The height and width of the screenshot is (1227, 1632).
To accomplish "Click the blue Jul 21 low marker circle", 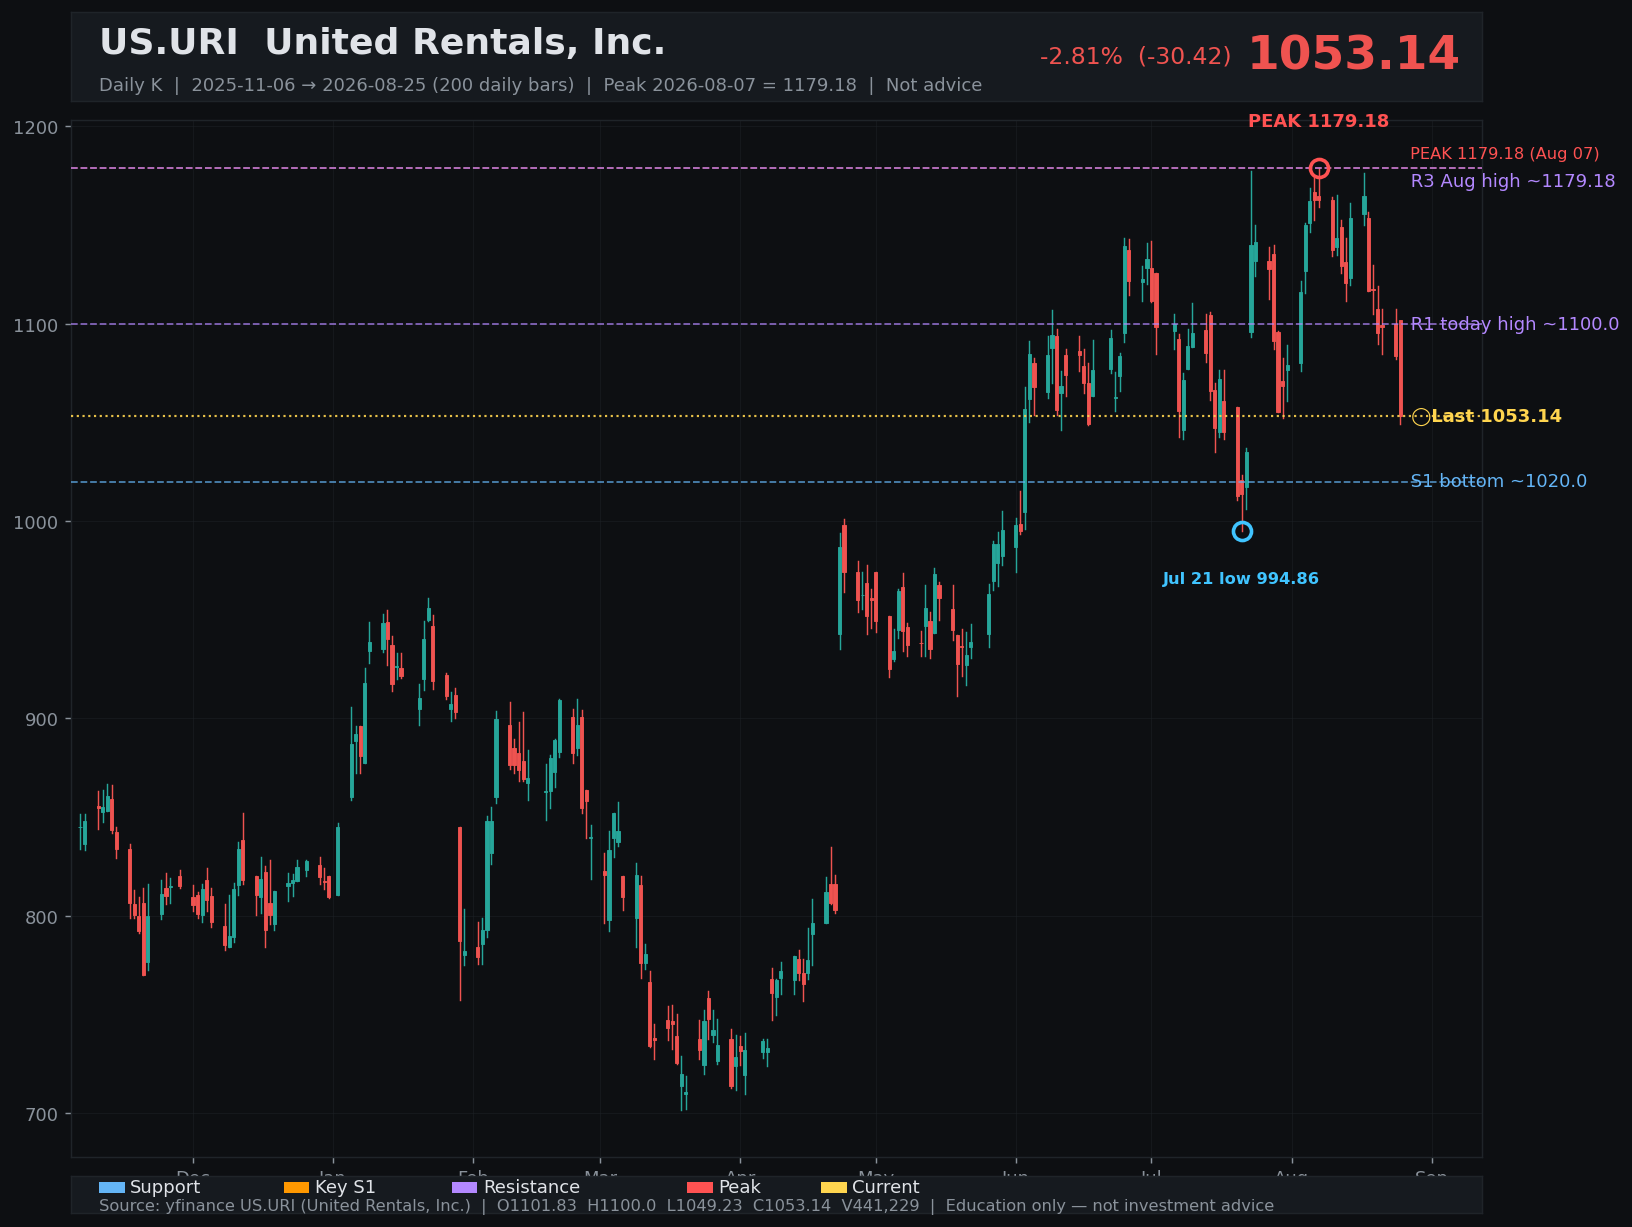I will point(1242,531).
